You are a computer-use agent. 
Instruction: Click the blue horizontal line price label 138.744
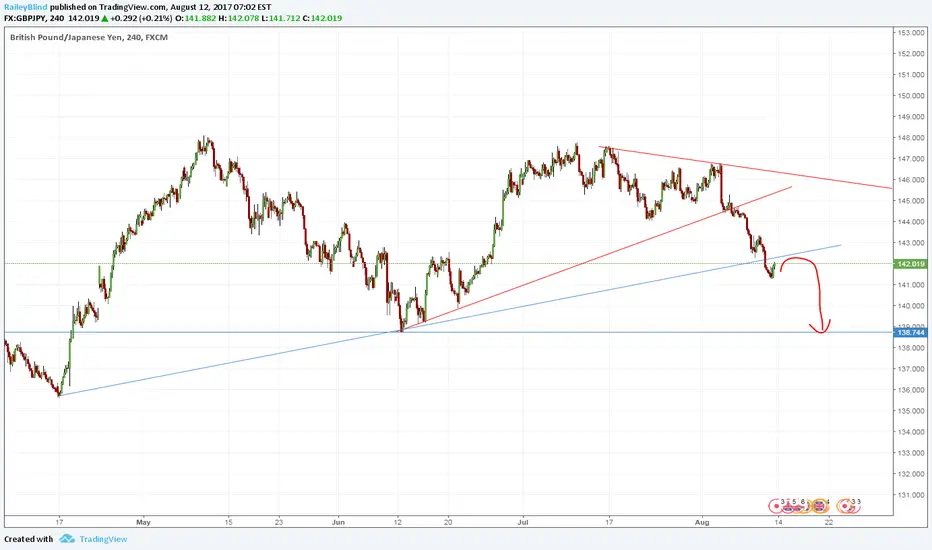point(909,332)
